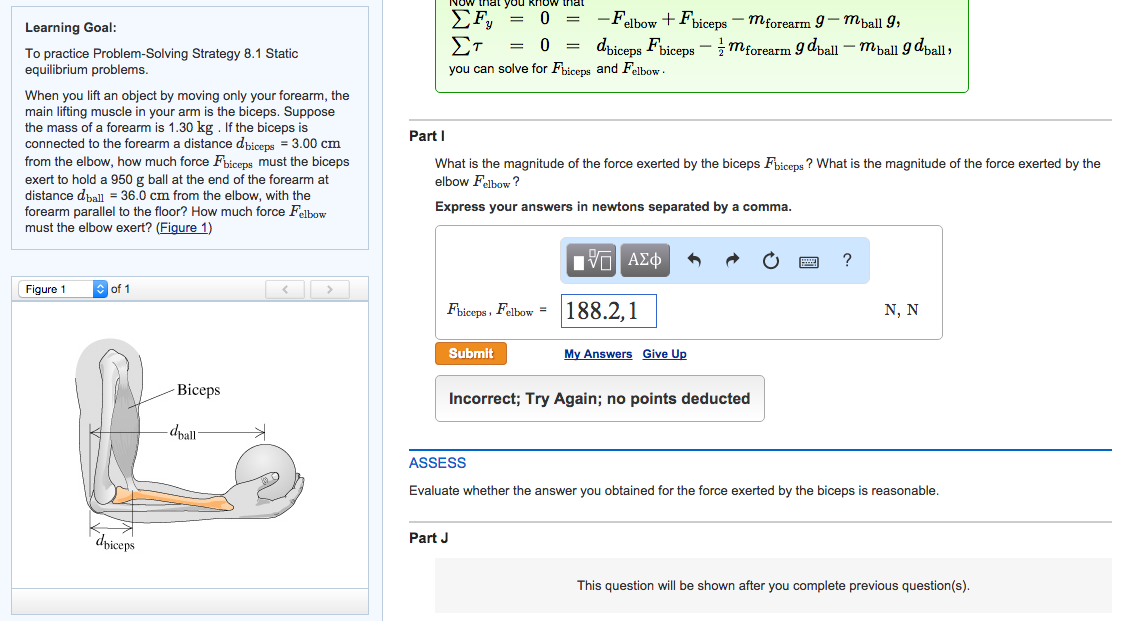Reset the answer entry with circular arrow
The image size is (1130, 621).
coord(770,260)
